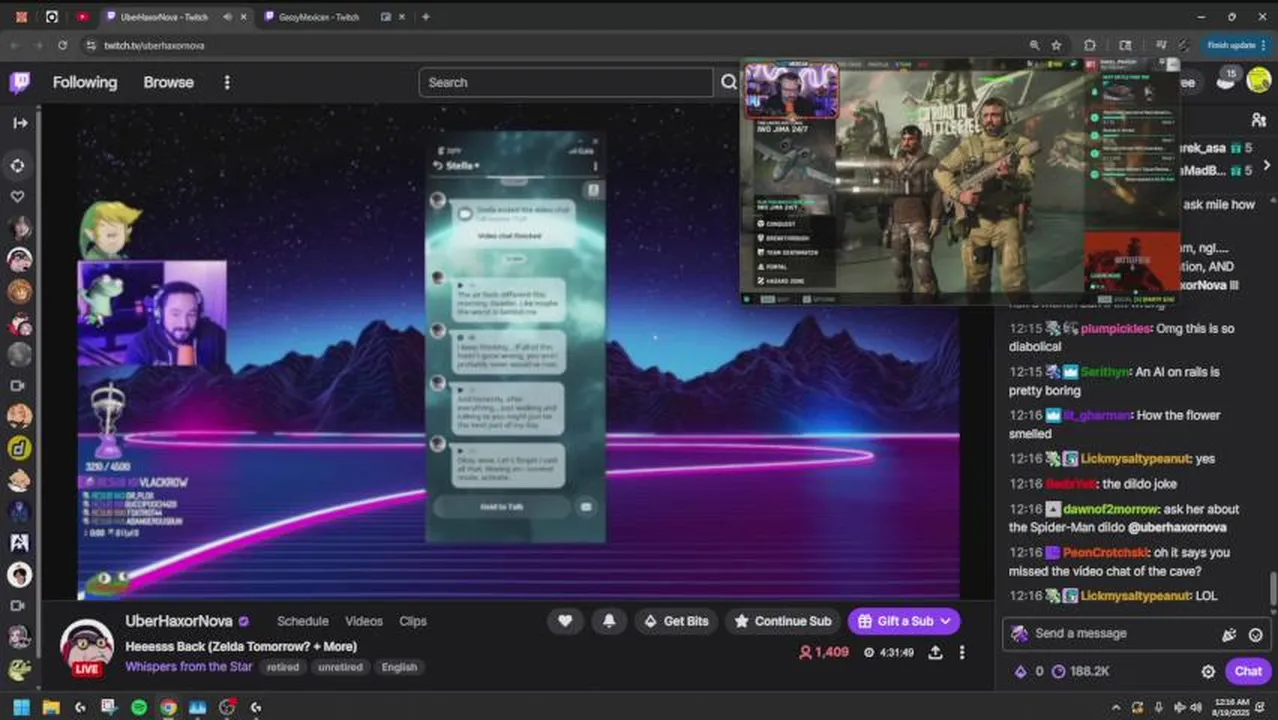This screenshot has height=720, width=1278.
Task: Open the notifications inbox showing 15
Action: pyautogui.click(x=1227, y=80)
